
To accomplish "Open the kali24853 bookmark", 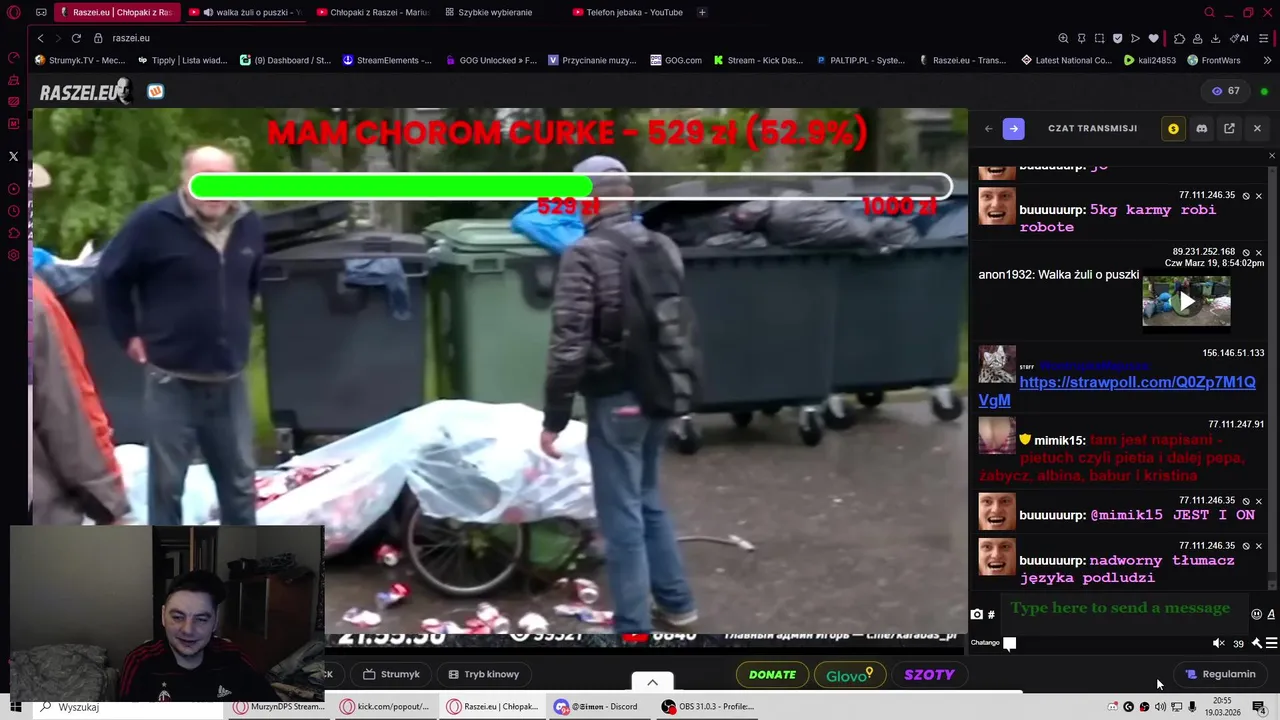I will tap(1150, 60).
